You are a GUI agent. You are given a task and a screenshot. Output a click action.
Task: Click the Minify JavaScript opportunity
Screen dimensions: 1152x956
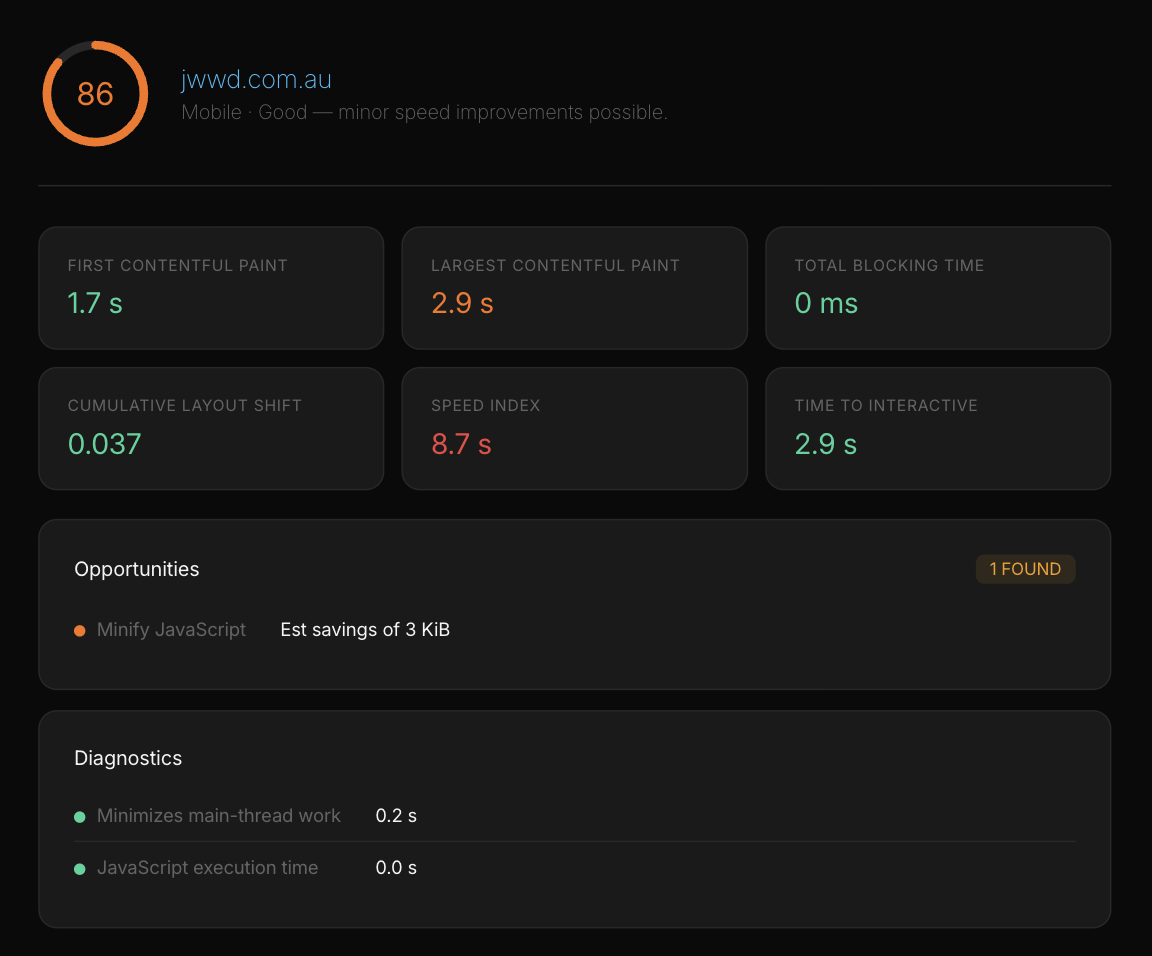[171, 630]
